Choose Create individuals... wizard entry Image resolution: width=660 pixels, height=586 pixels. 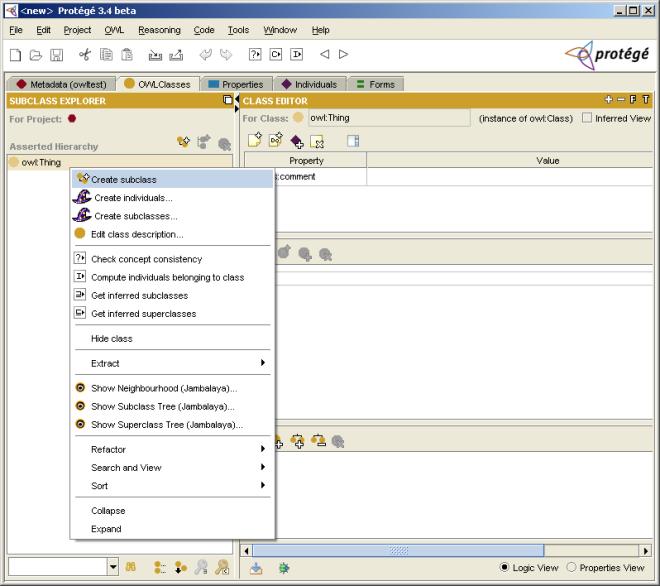pyautogui.click(x=173, y=197)
